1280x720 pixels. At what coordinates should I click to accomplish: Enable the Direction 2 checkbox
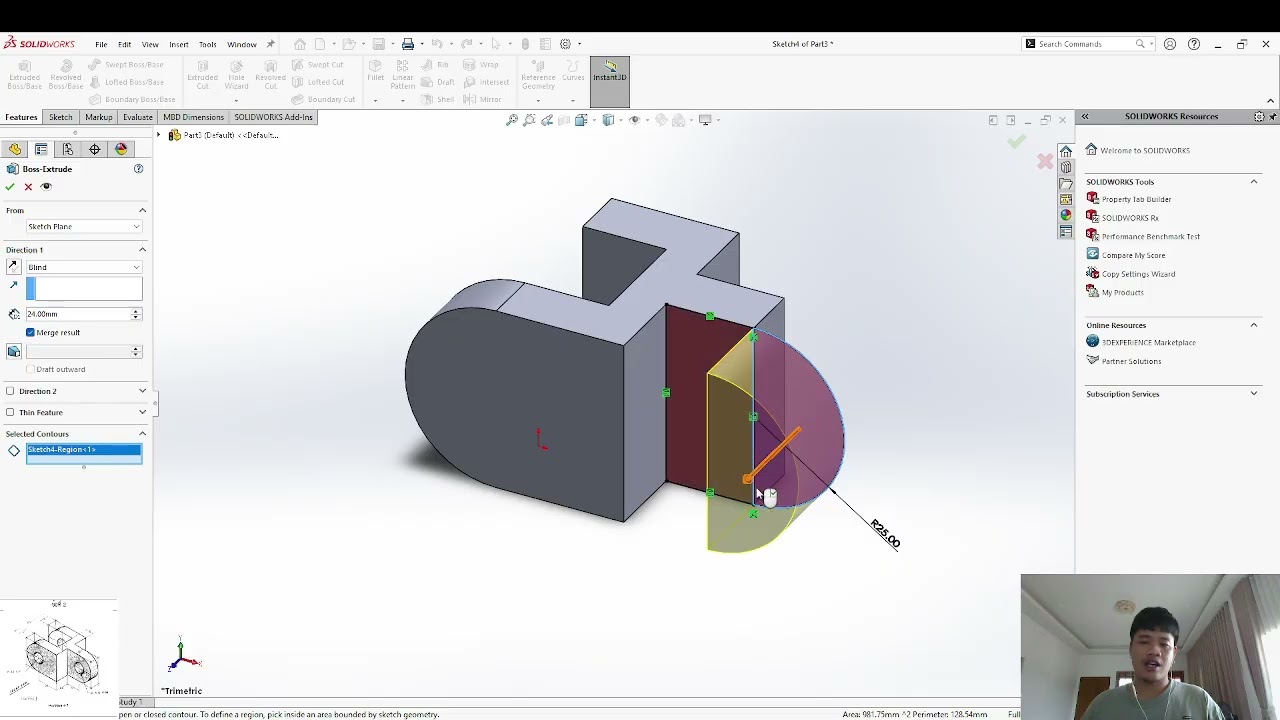click(x=10, y=391)
